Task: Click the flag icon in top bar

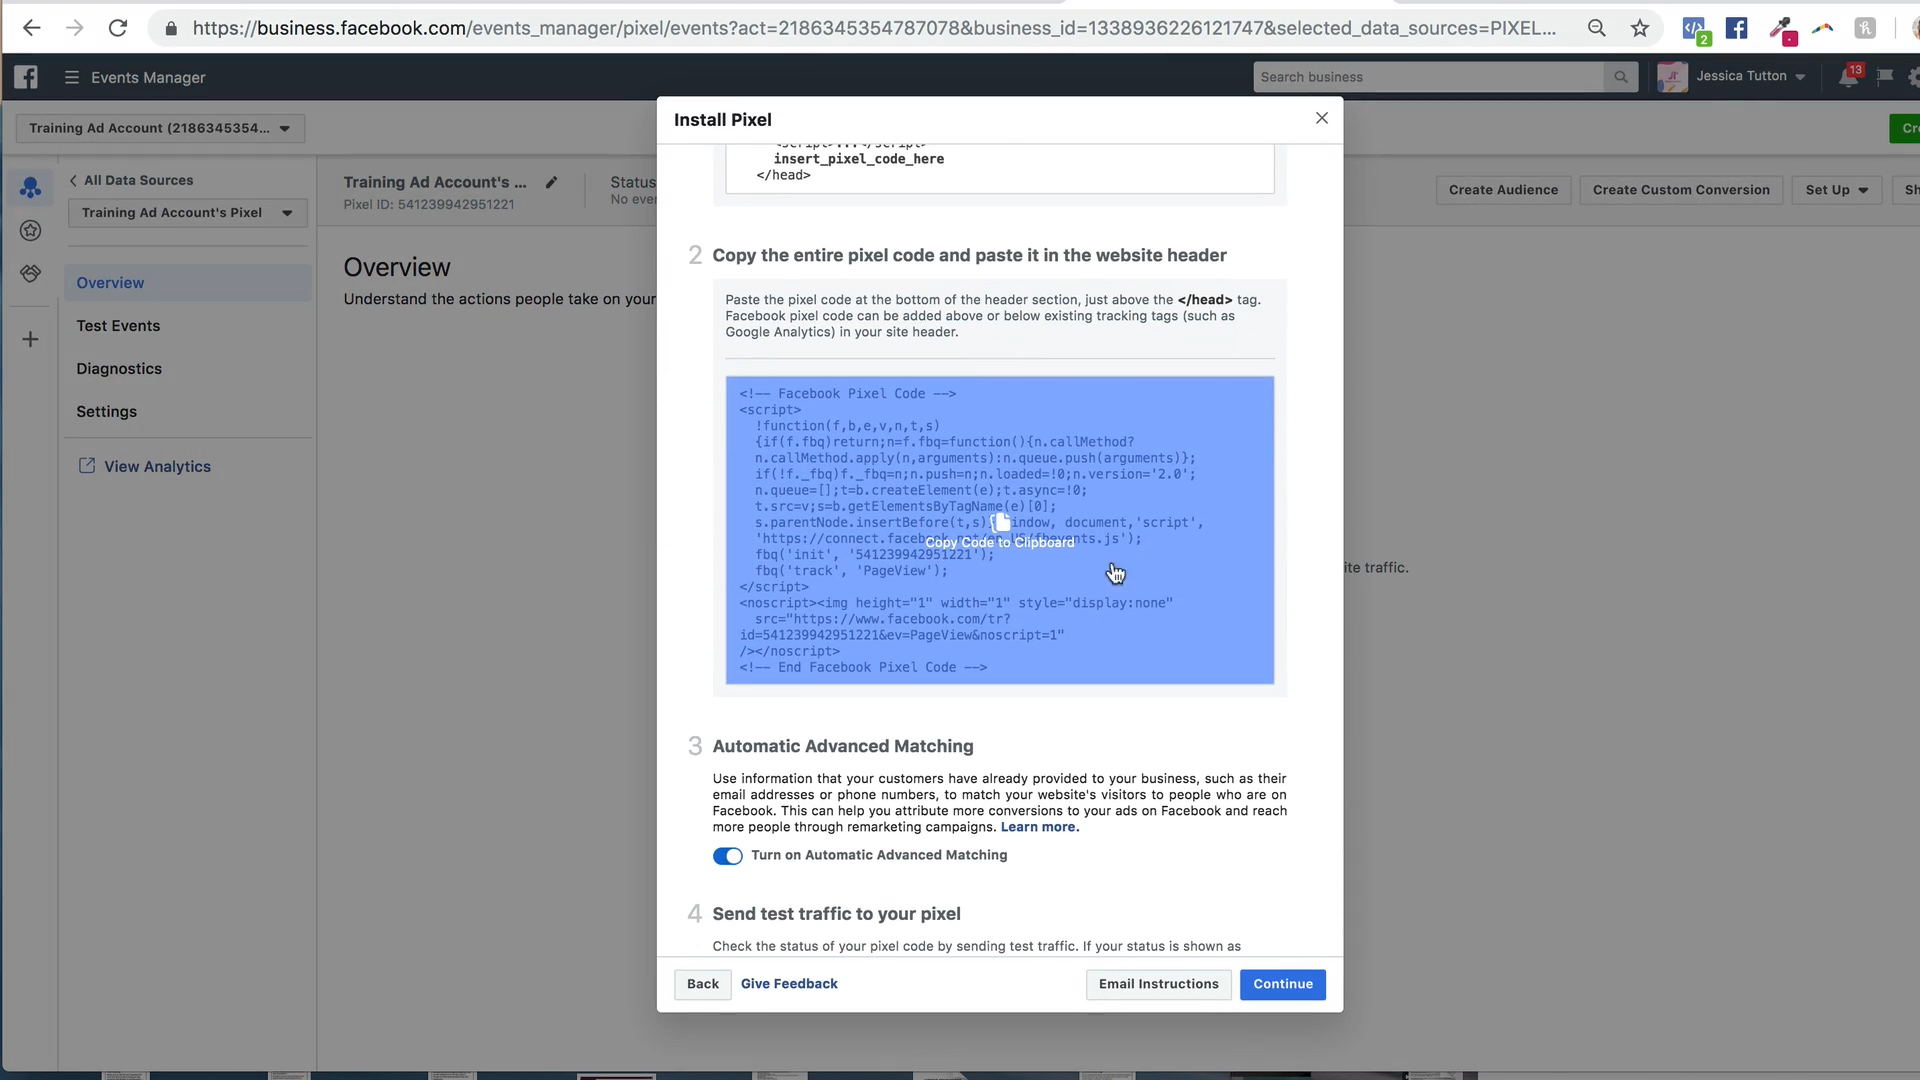Action: (x=1885, y=76)
